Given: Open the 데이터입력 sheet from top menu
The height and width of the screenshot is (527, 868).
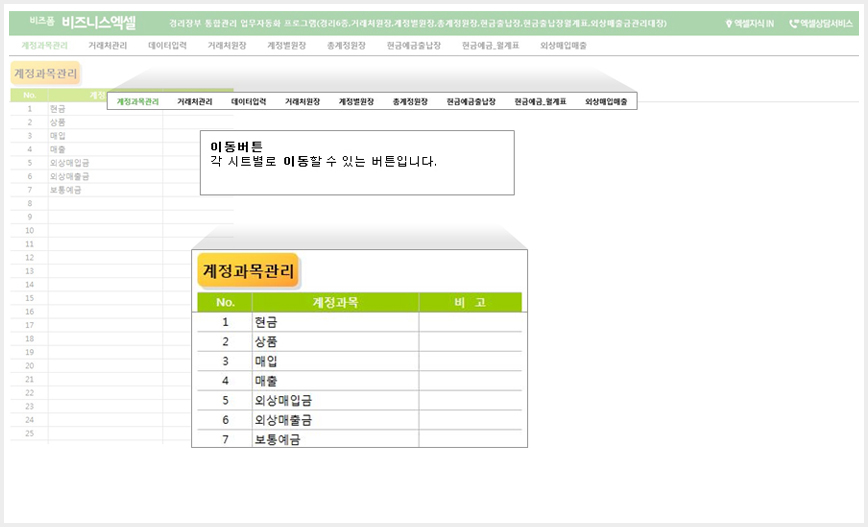Looking at the screenshot, I should click(x=167, y=45).
